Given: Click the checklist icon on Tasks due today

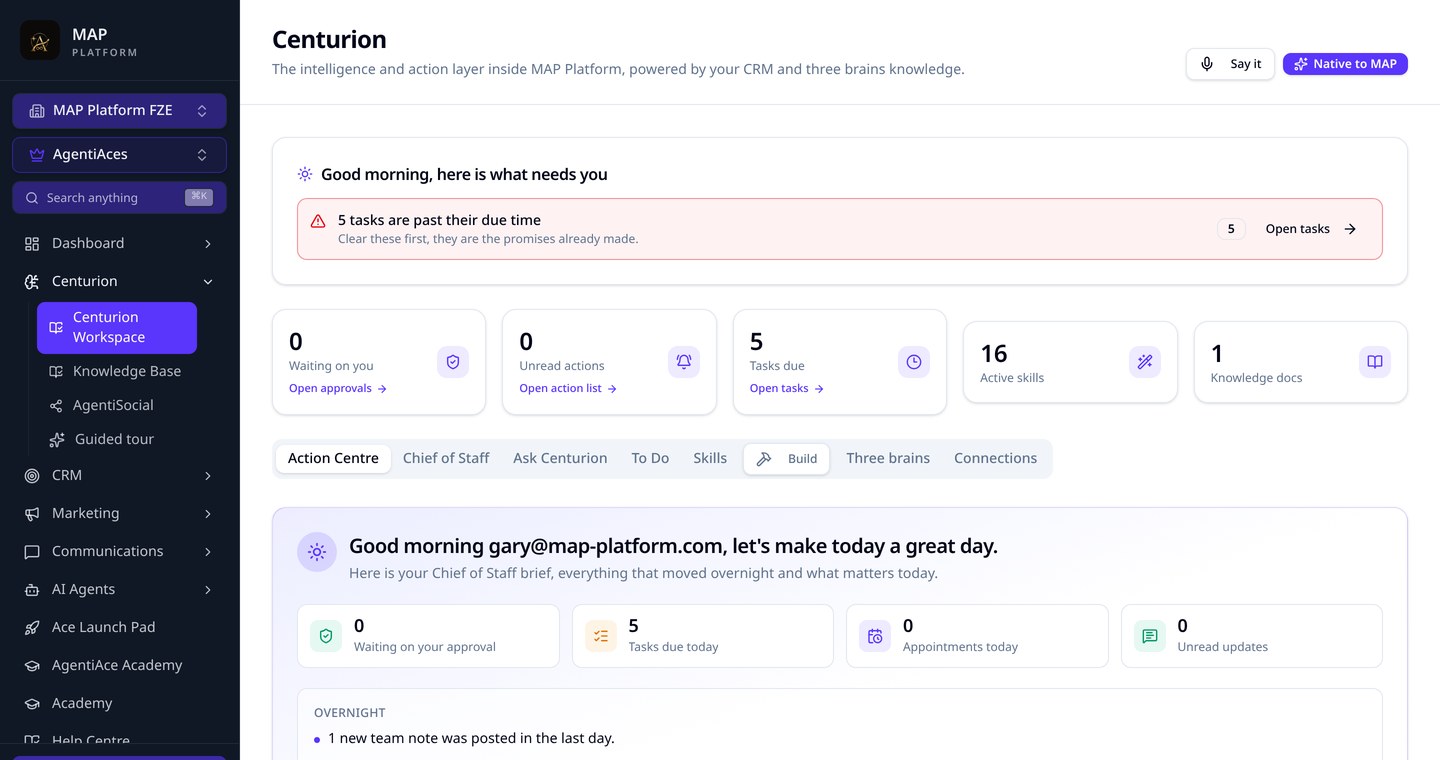Looking at the screenshot, I should pyautogui.click(x=601, y=636).
